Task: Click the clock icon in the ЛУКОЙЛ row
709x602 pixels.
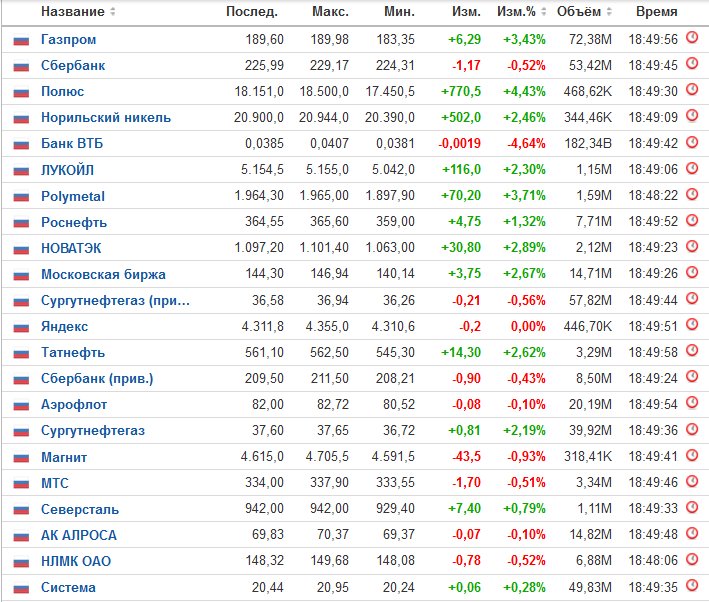Action: click(x=692, y=168)
